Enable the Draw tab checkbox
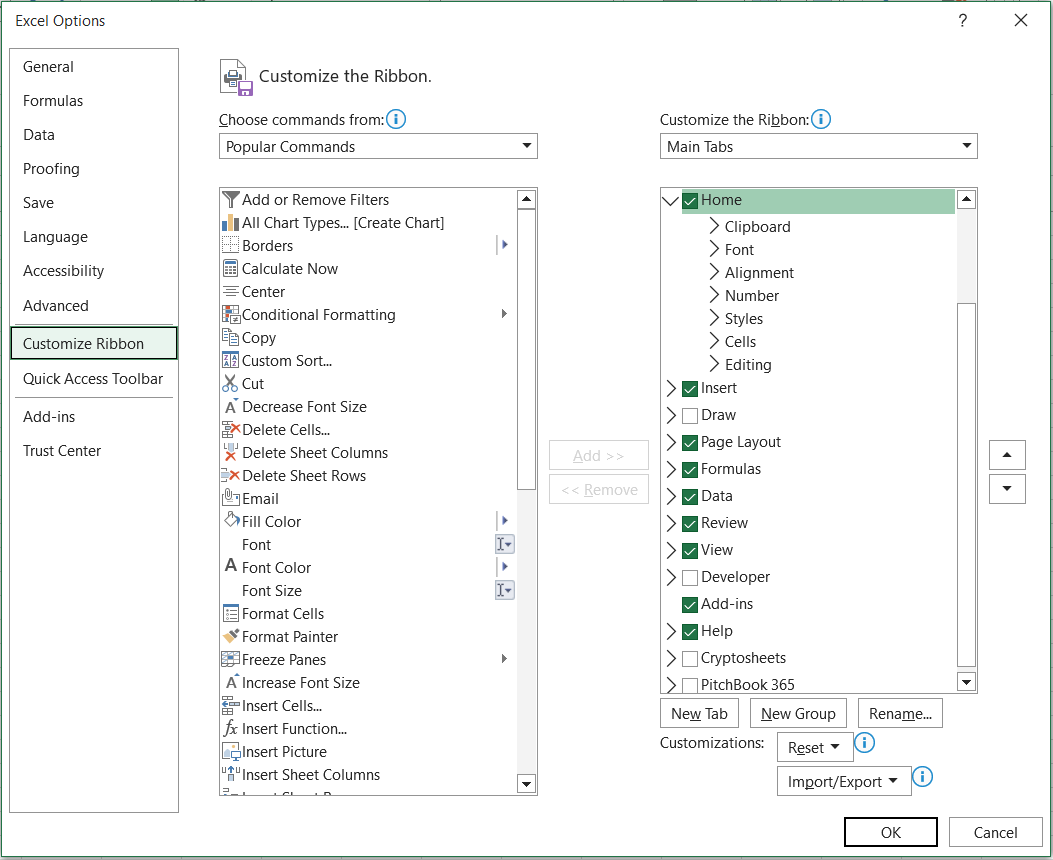 (690, 415)
